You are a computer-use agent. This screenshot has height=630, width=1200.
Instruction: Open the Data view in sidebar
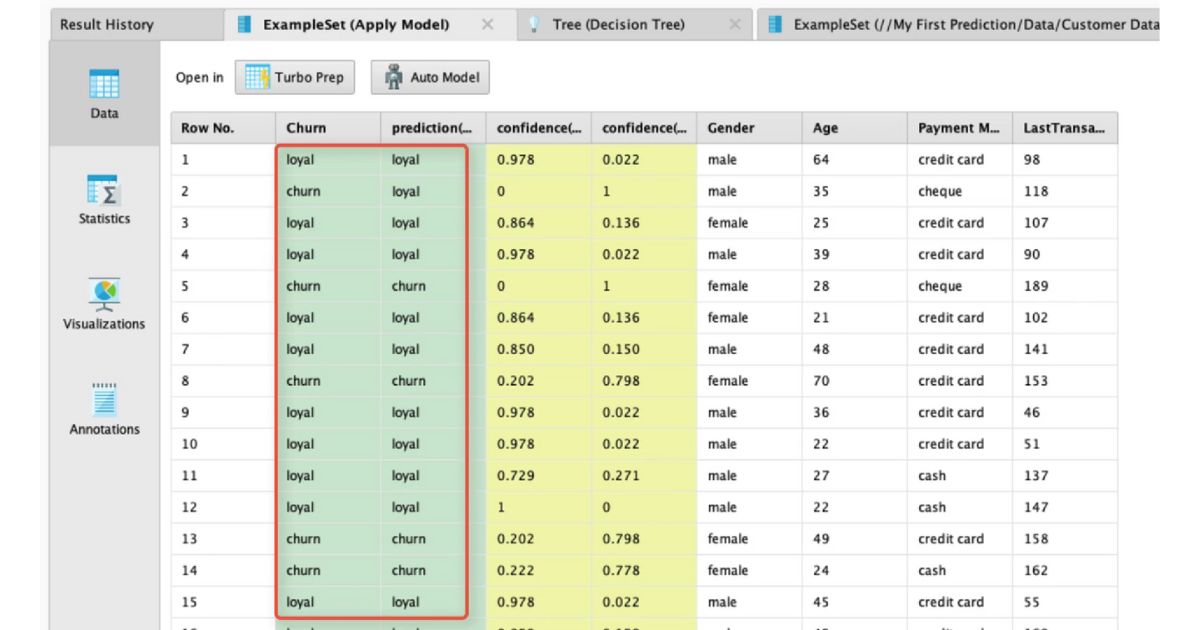tap(103, 93)
